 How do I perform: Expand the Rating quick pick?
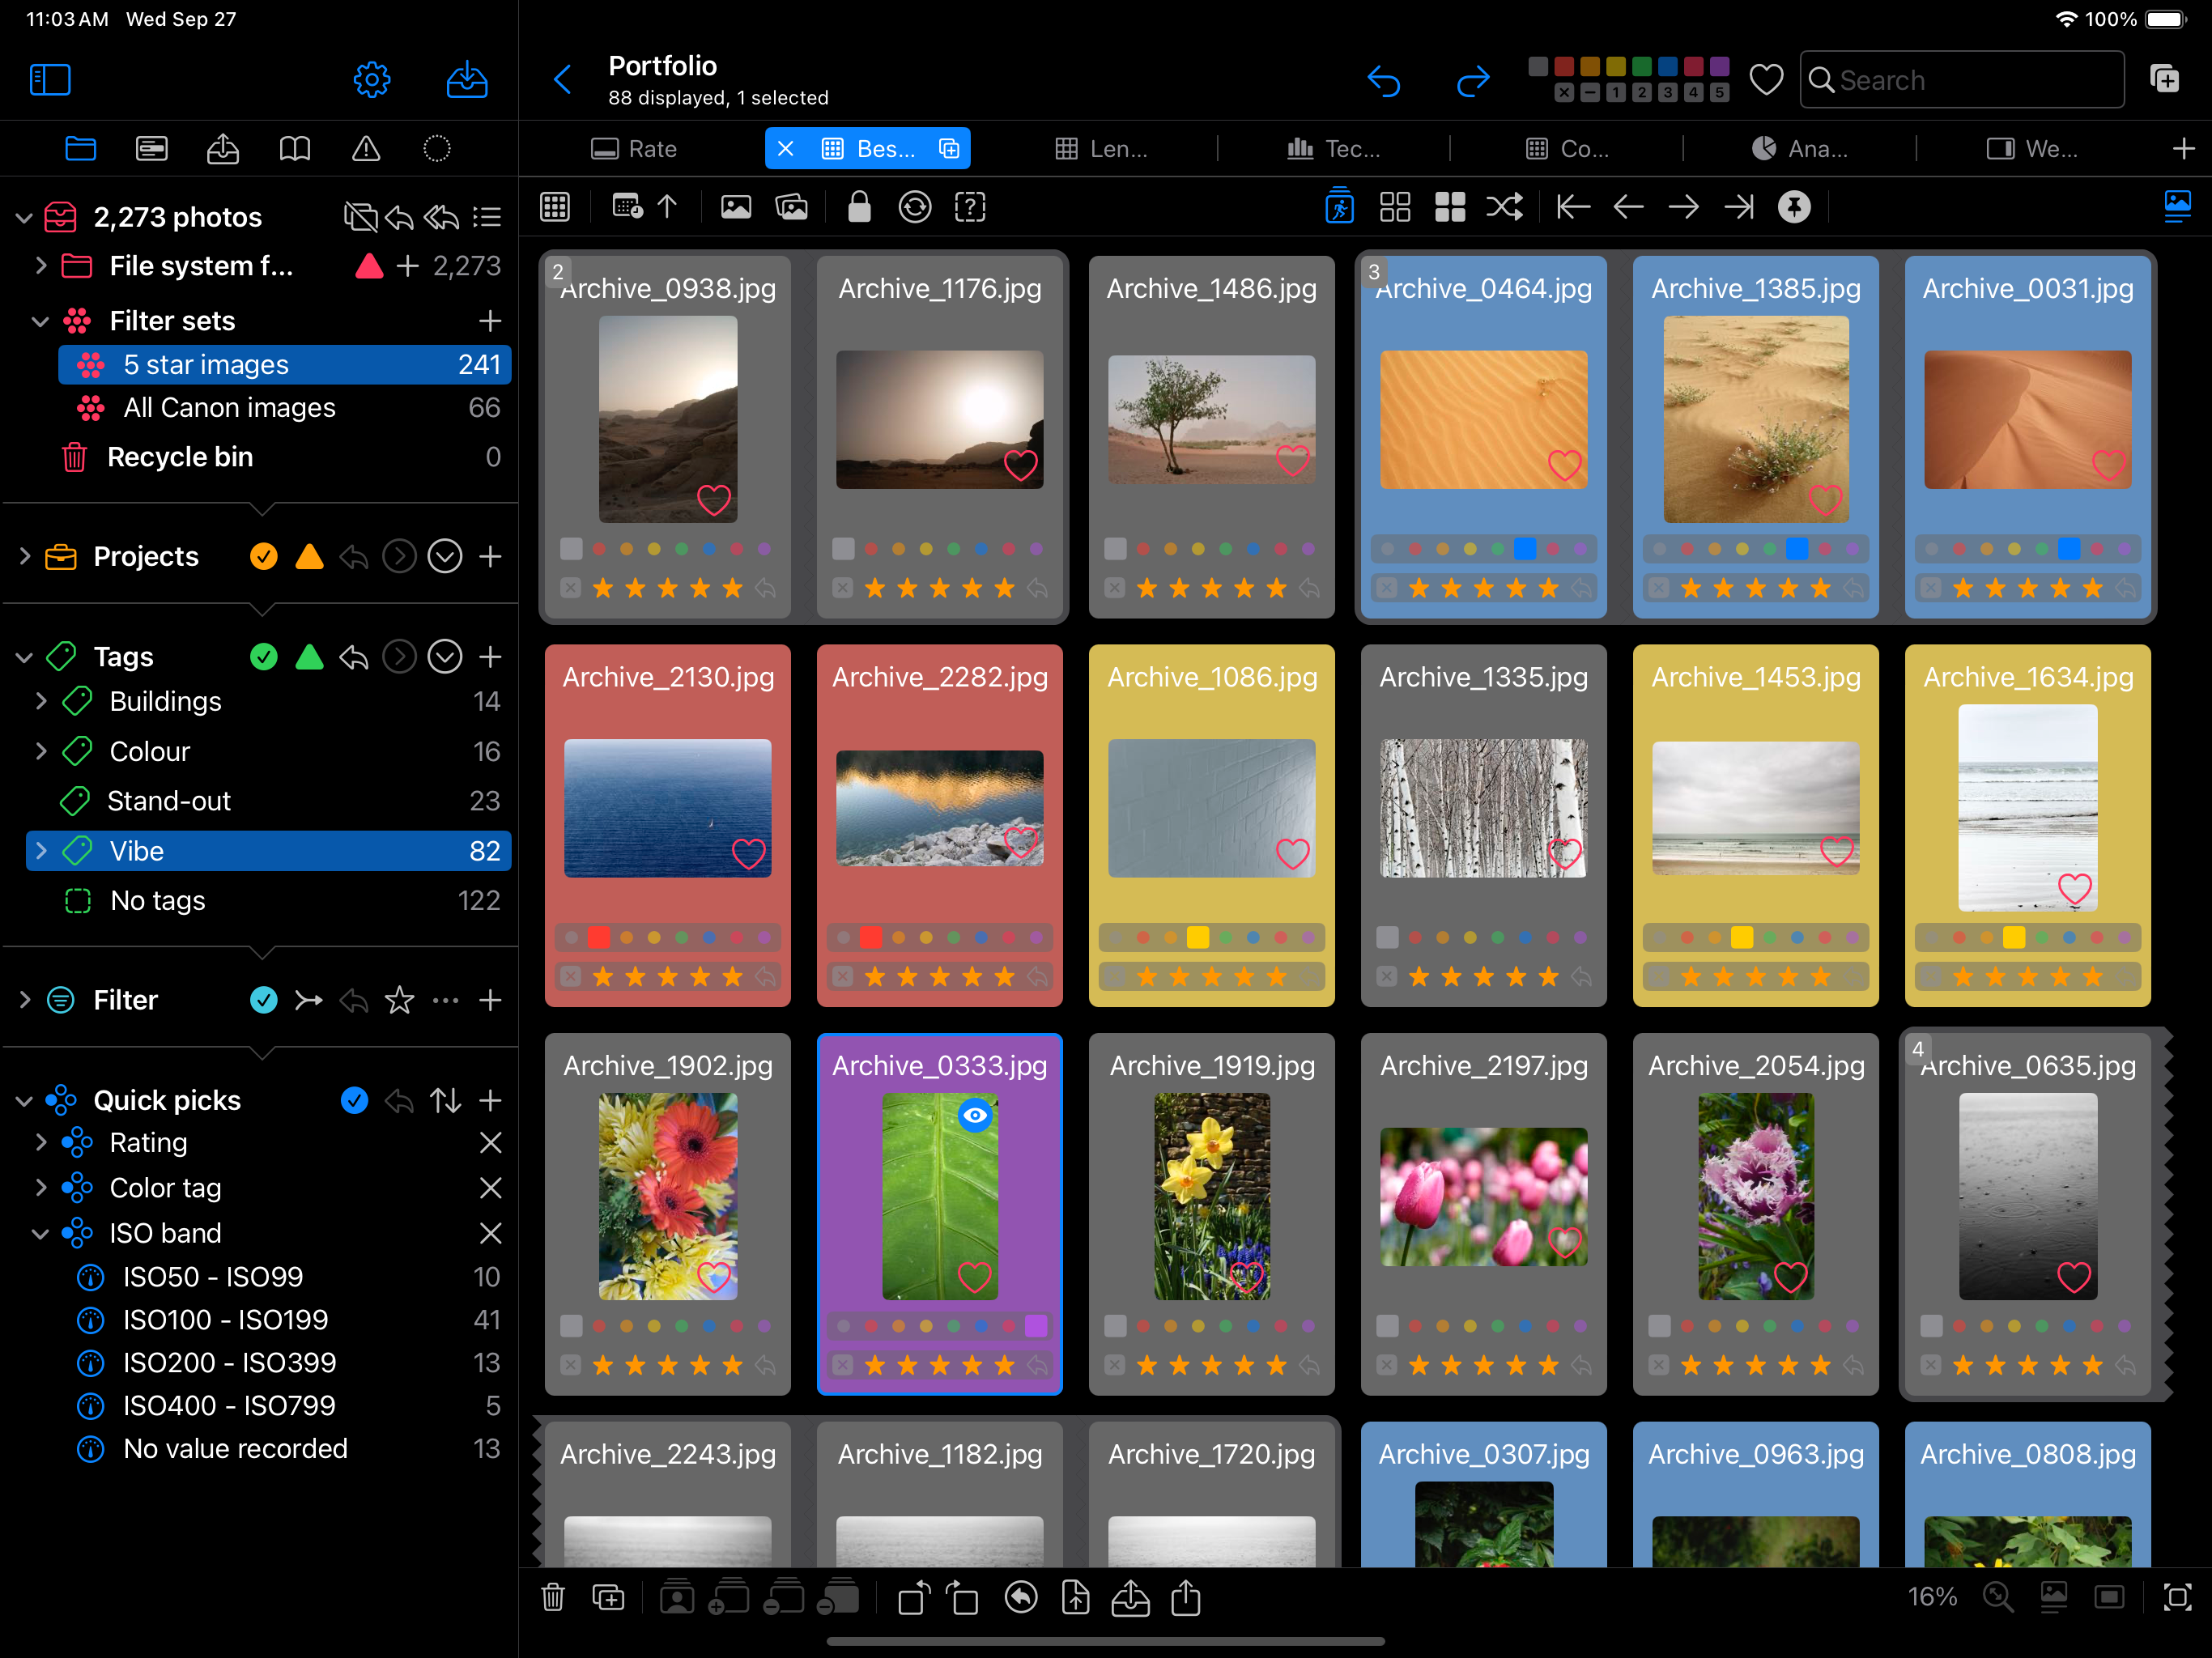click(41, 1142)
